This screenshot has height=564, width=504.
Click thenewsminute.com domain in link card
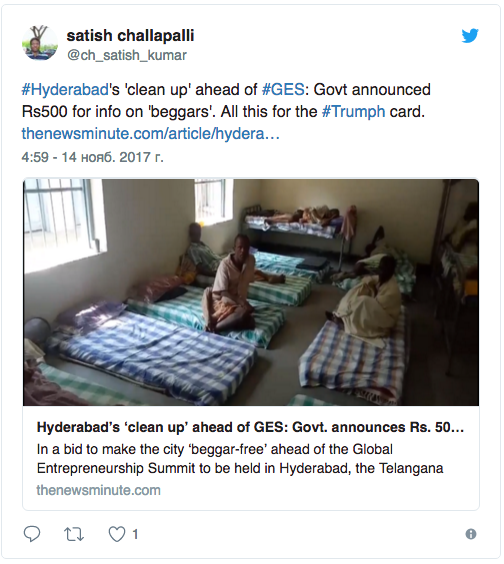pos(99,490)
